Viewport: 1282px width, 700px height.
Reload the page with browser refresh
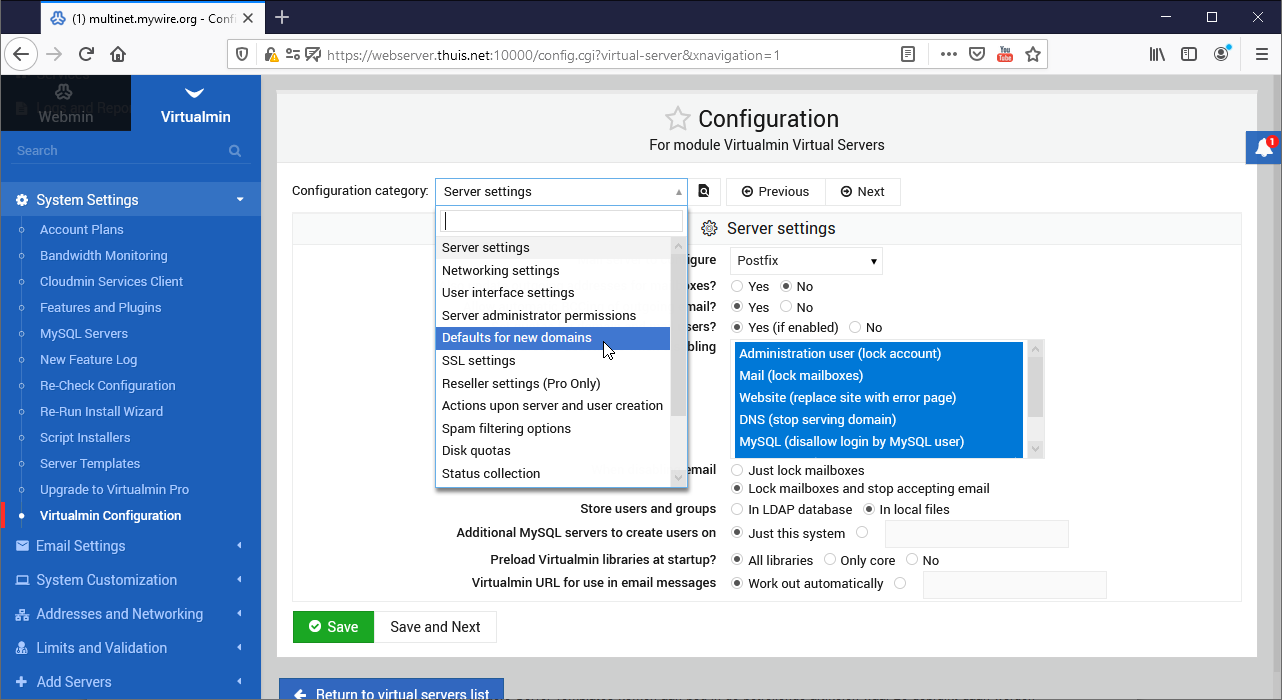click(x=86, y=54)
